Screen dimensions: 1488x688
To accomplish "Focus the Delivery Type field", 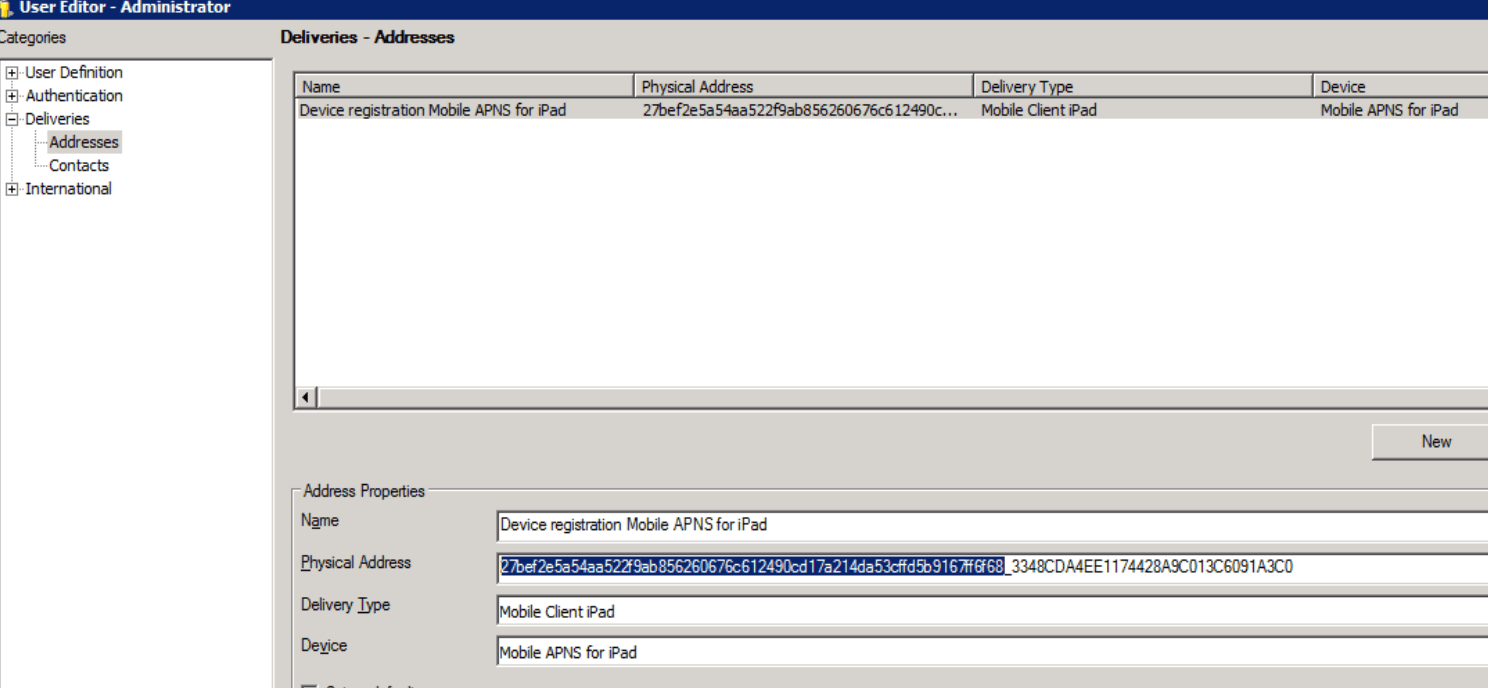I will (x=992, y=611).
